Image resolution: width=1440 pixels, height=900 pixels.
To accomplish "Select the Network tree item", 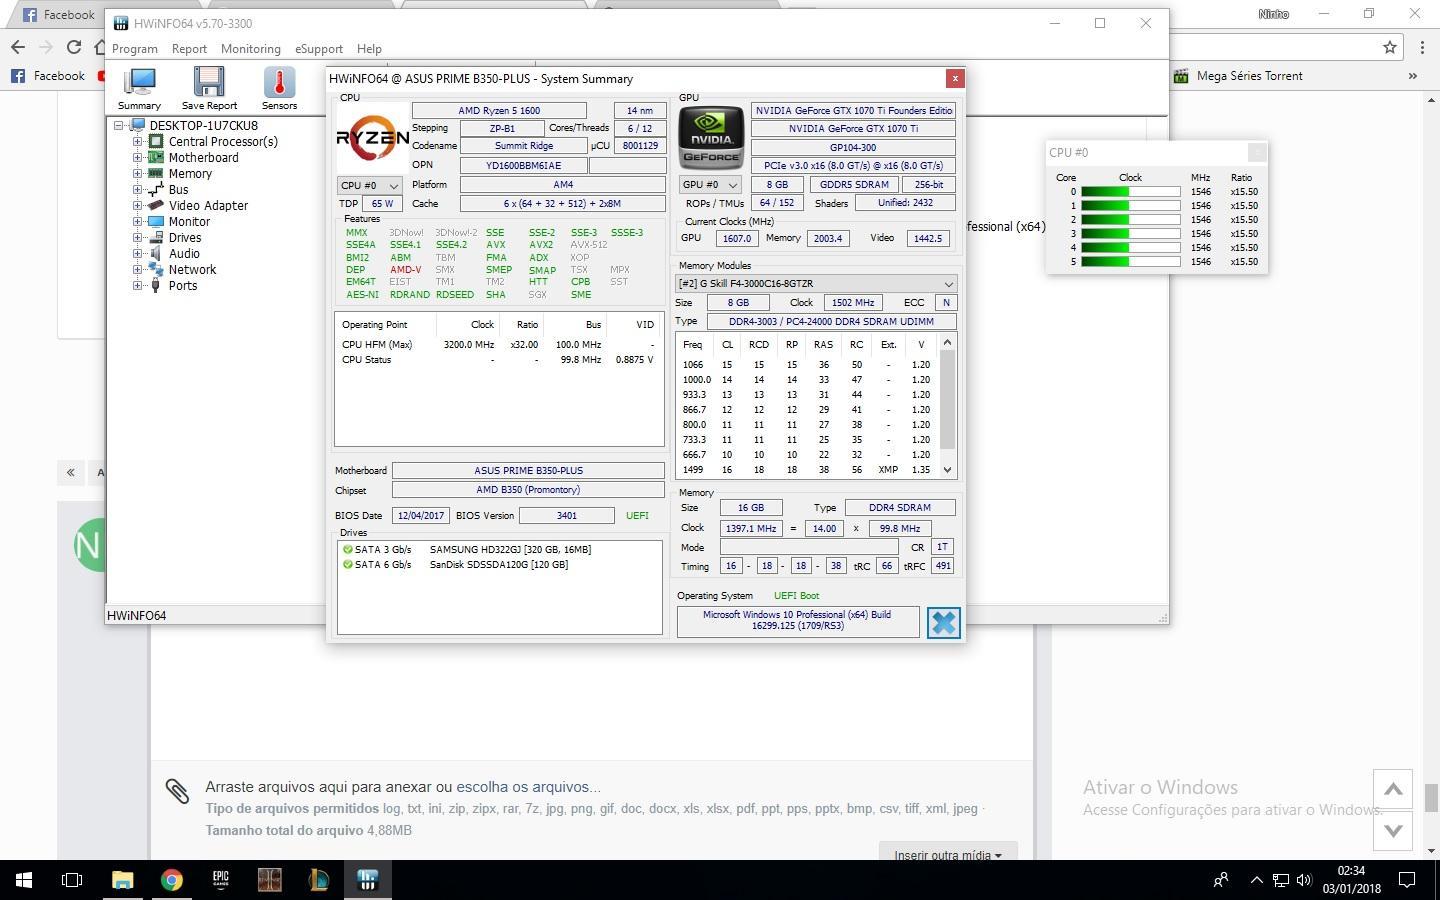I will [x=192, y=270].
